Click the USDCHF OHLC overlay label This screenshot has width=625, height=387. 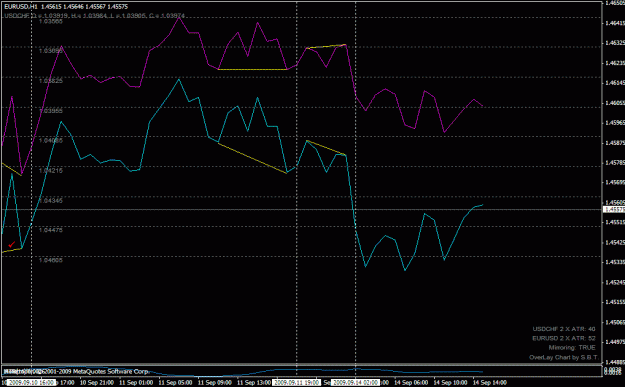pyautogui.click(x=94, y=16)
